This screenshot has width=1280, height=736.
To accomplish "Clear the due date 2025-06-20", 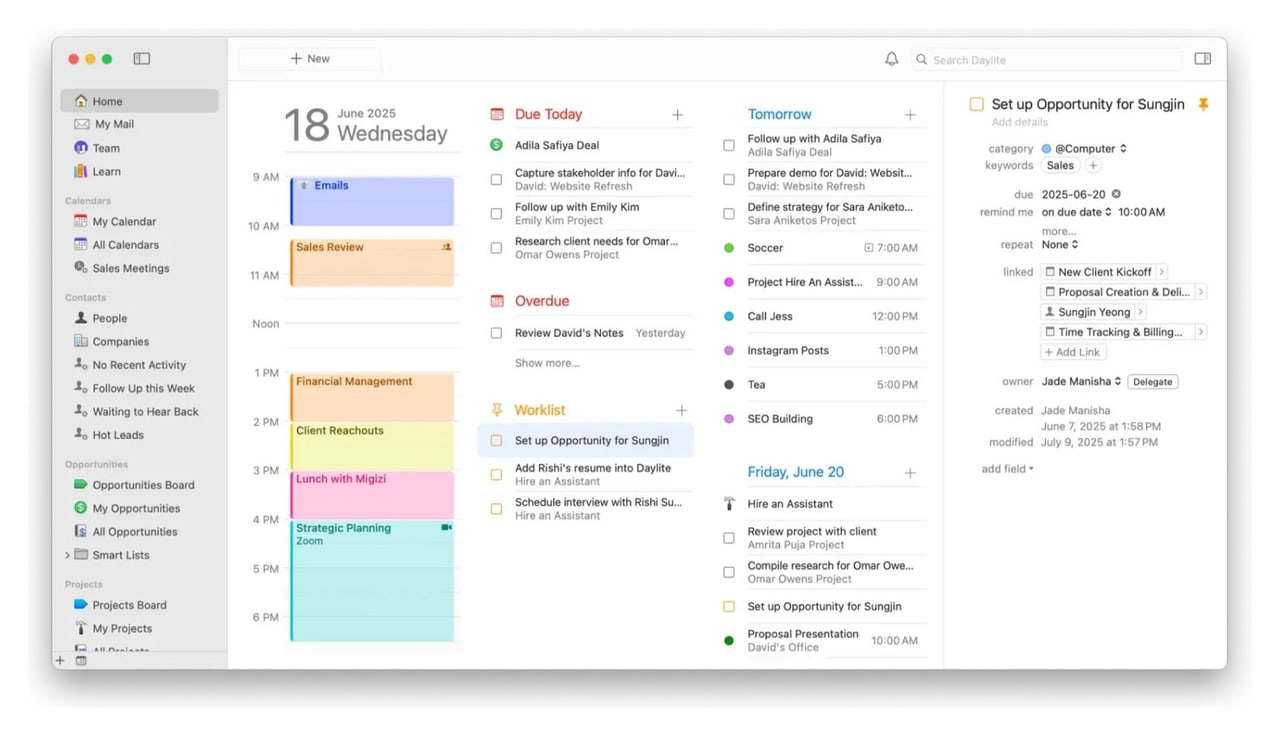I will 1116,194.
